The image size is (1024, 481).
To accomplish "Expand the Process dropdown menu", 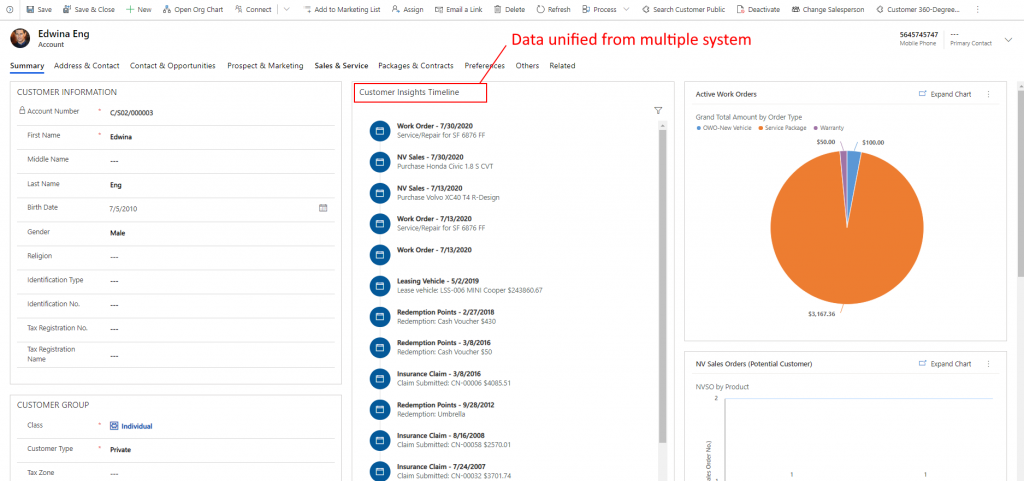I will tap(626, 9).
